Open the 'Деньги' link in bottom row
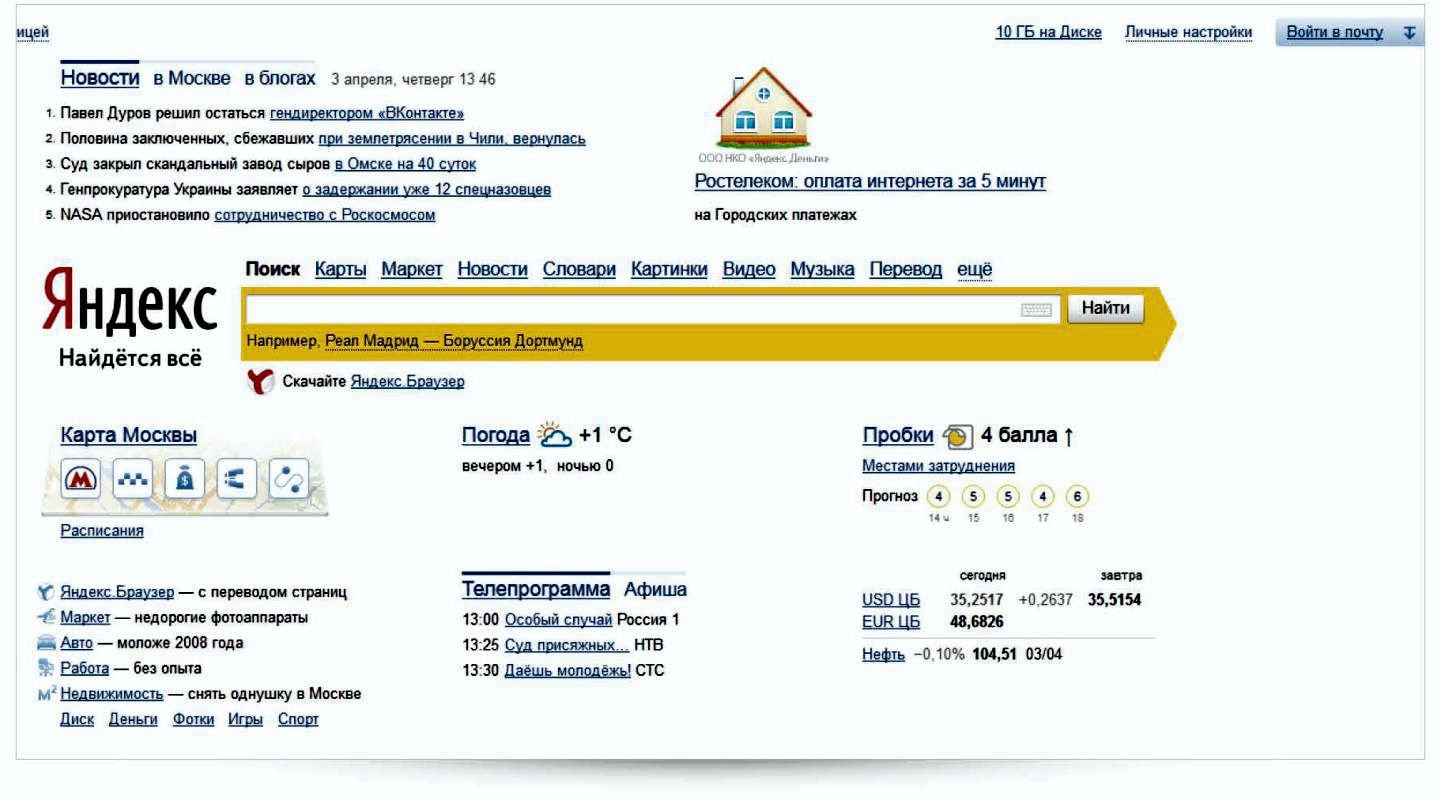This screenshot has width=1445, height=800. (x=133, y=719)
